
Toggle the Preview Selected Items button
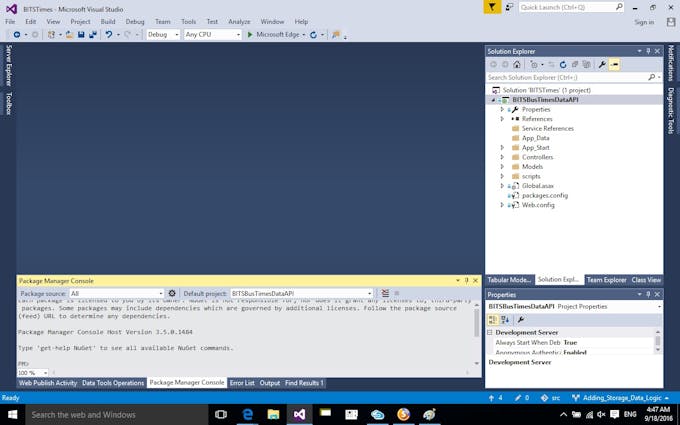click(614, 64)
